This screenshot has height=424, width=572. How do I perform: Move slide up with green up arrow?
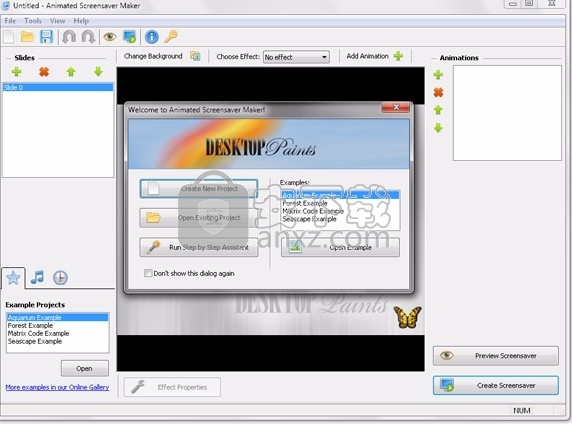[x=71, y=72]
